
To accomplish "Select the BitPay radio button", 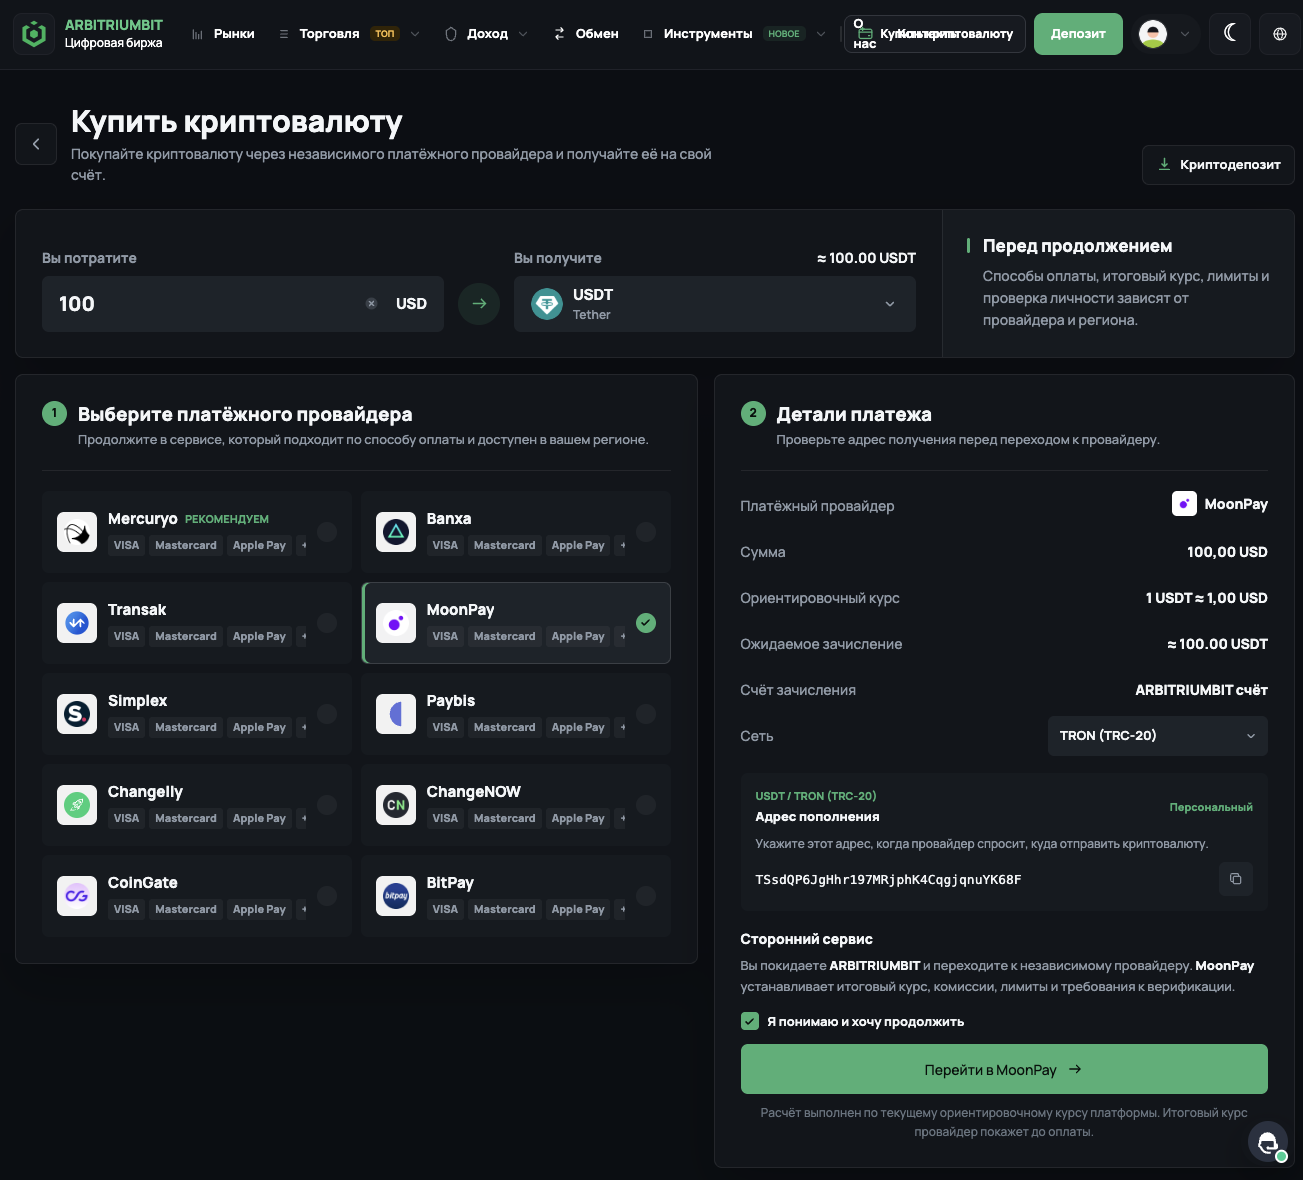I will [646, 896].
